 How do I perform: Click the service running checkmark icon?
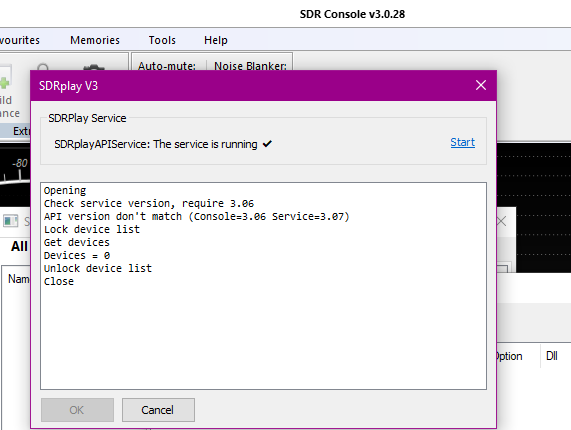267,144
